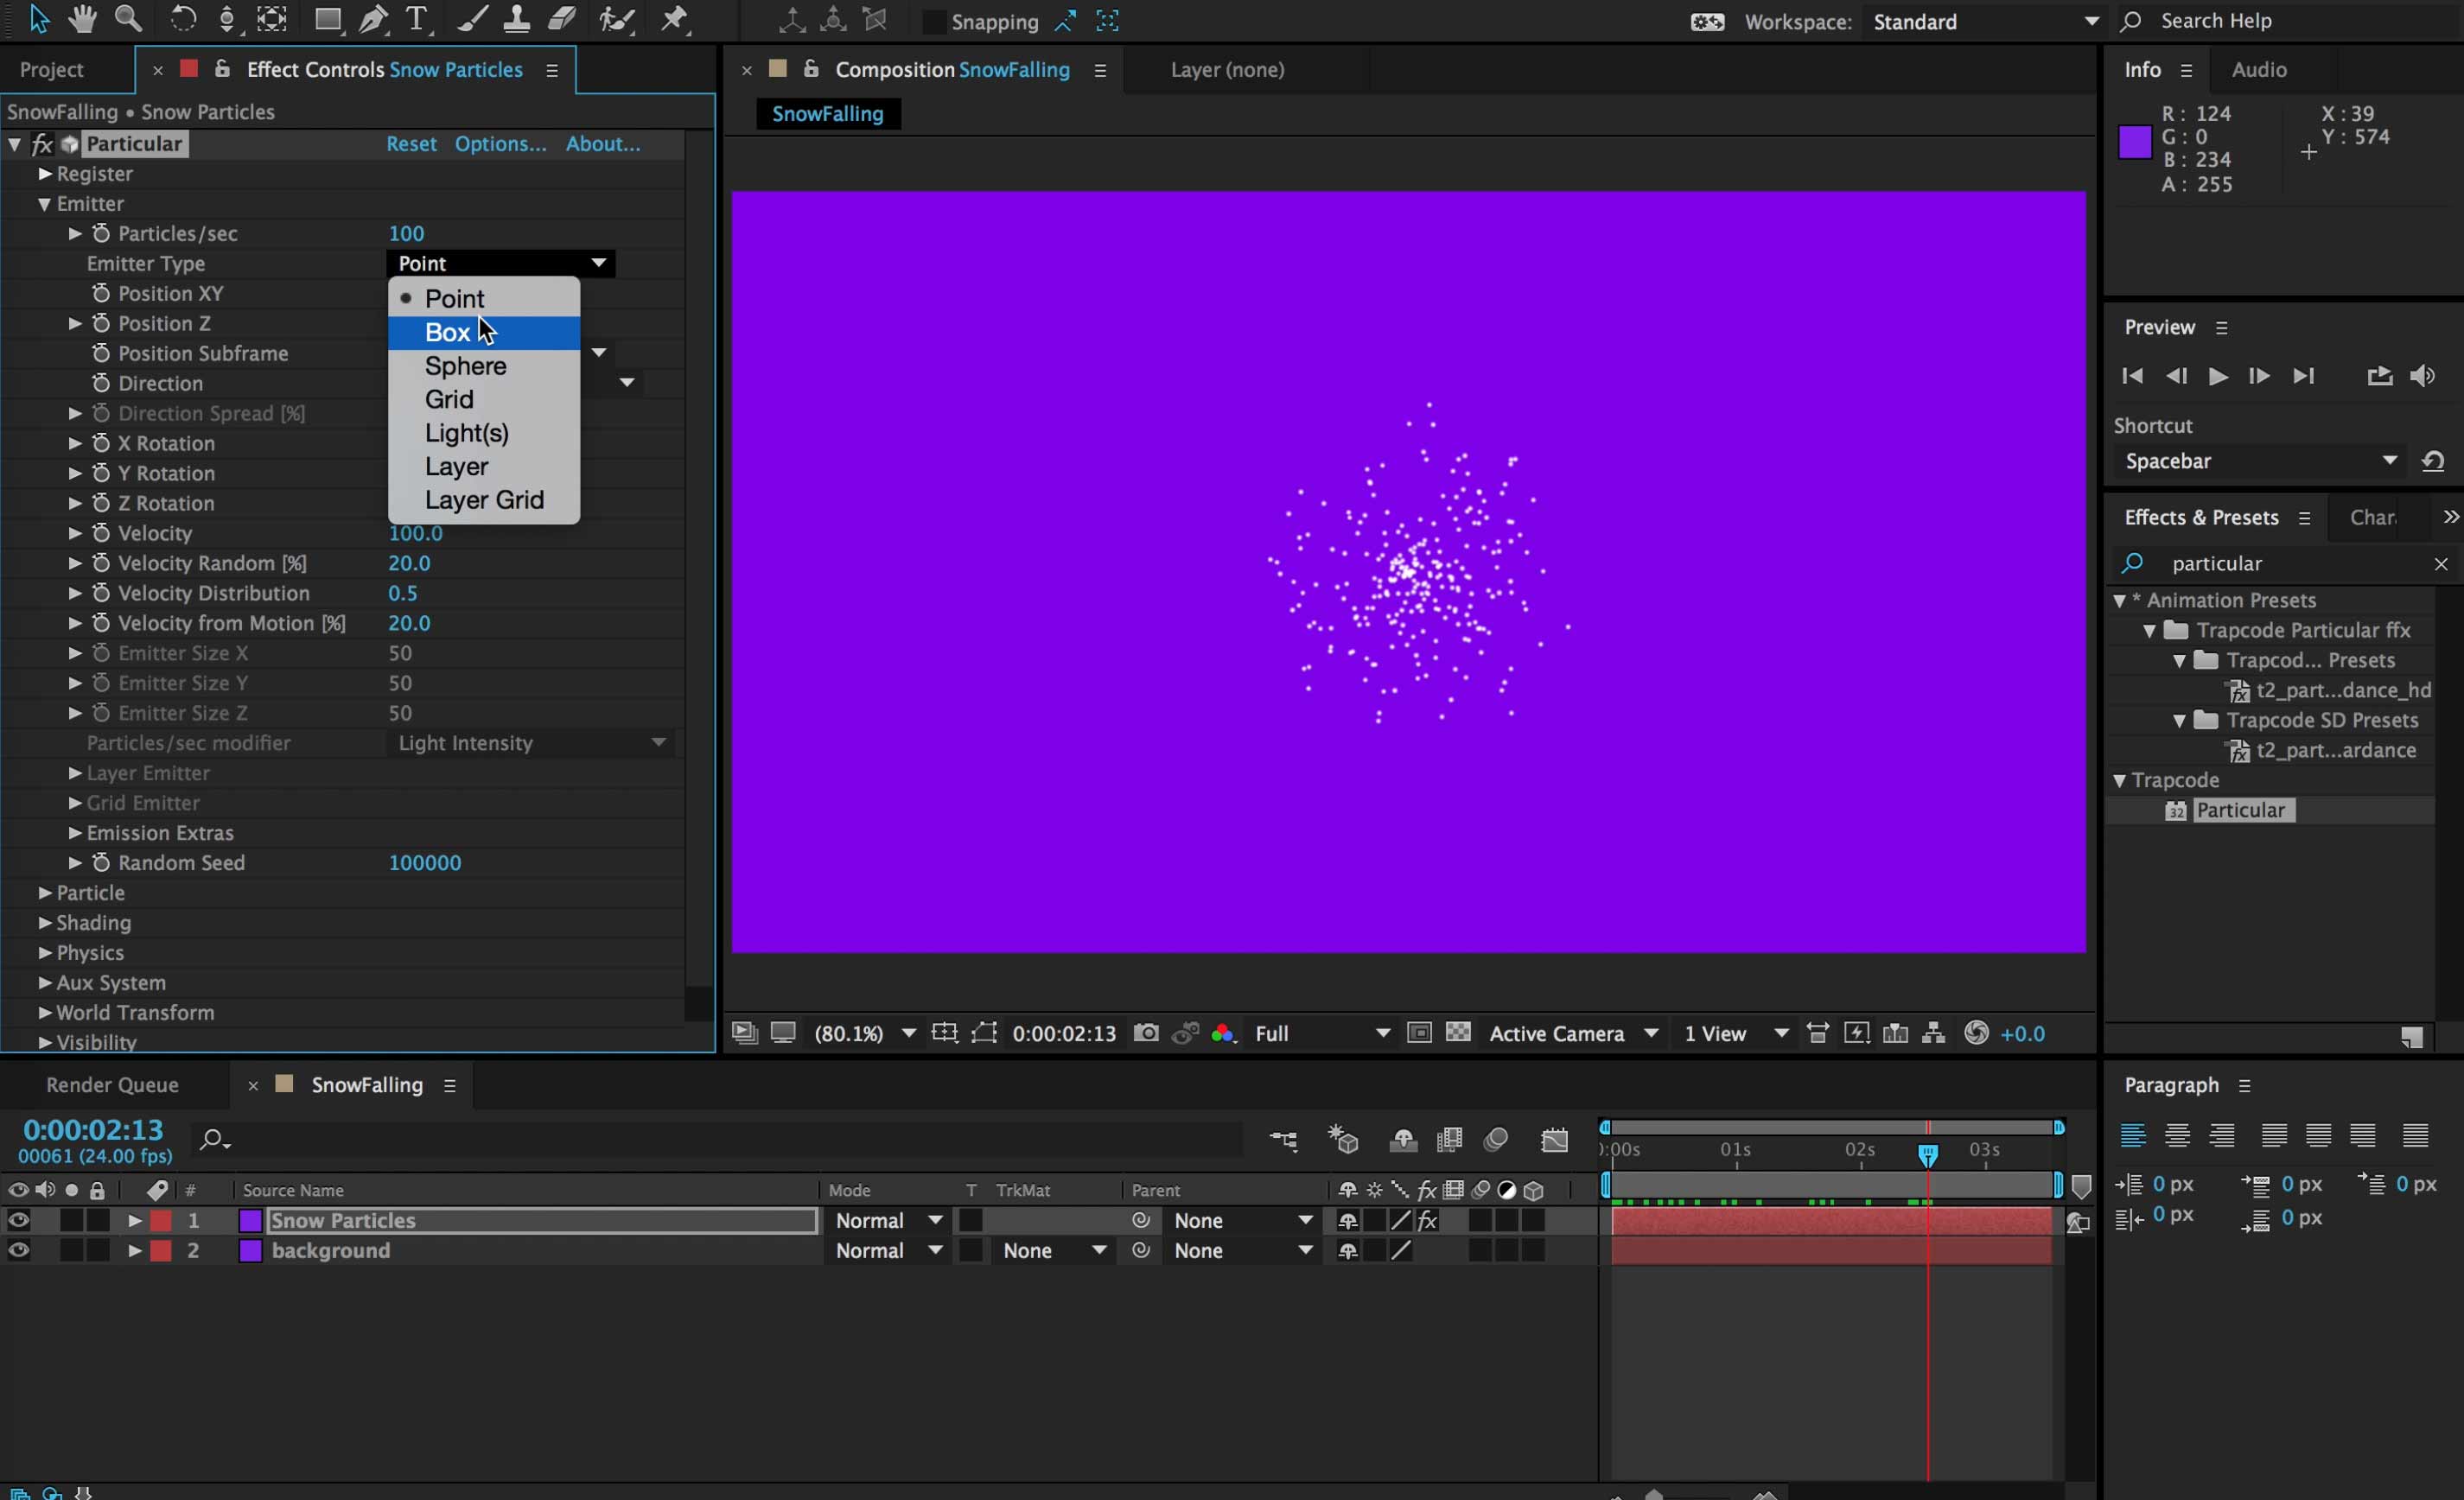Expand the Particle section properties
The height and width of the screenshot is (1500, 2464).
click(44, 893)
